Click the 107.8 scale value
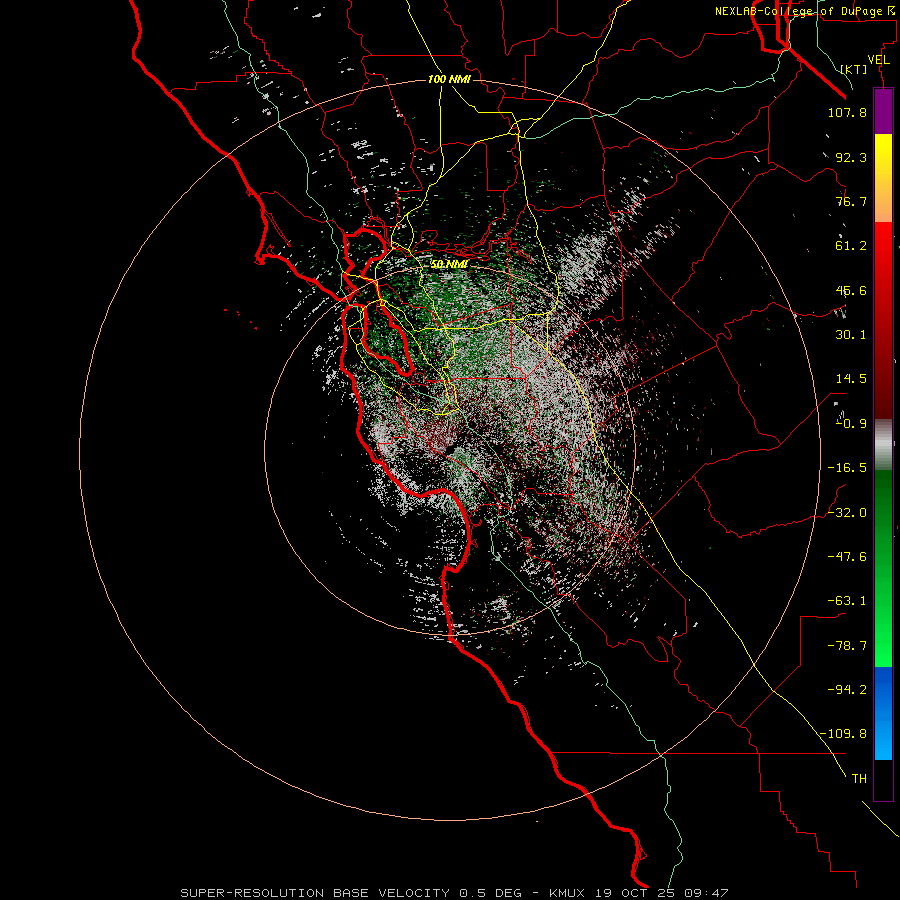900x900 pixels. click(x=847, y=113)
